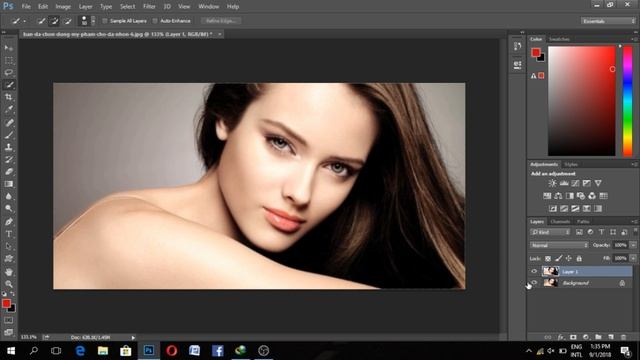Hide Background layer visibility eye
The height and width of the screenshot is (360, 640).
coord(534,282)
